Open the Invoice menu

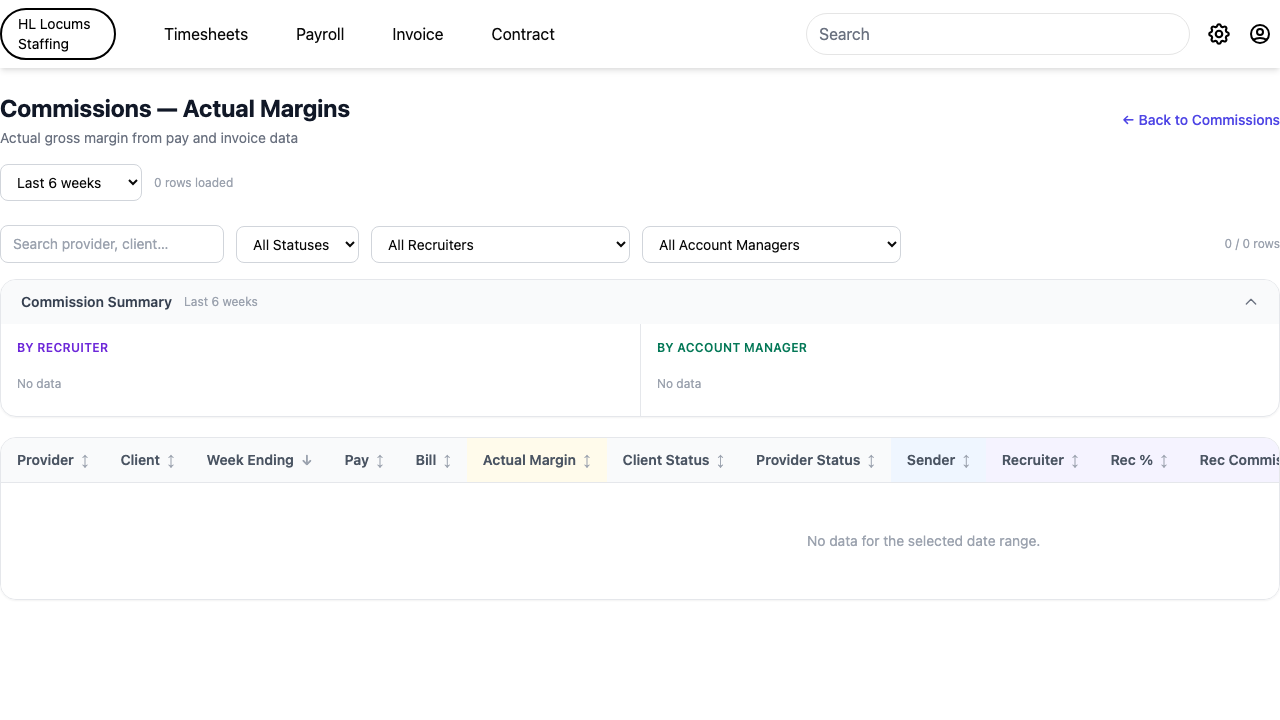coord(418,34)
